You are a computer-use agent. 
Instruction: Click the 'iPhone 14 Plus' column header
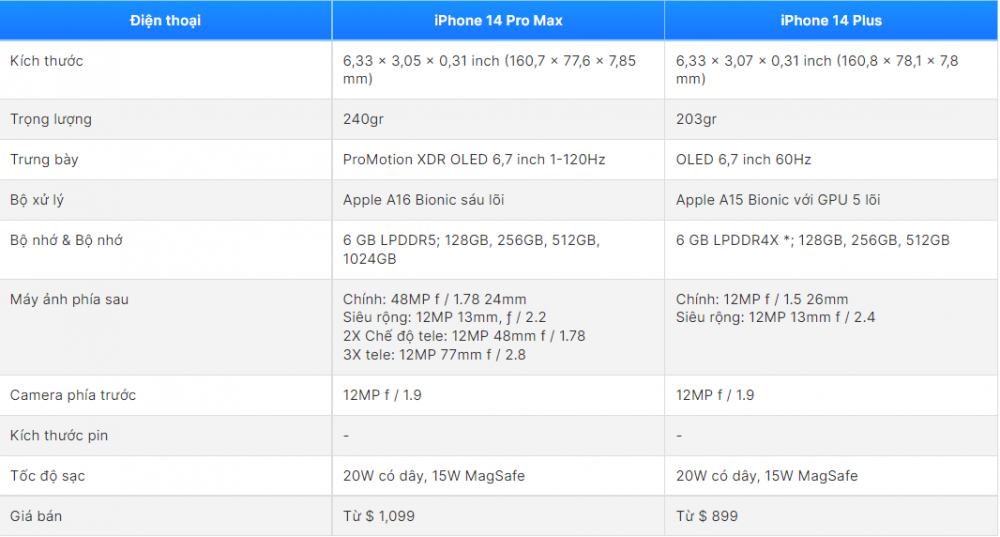click(x=831, y=20)
